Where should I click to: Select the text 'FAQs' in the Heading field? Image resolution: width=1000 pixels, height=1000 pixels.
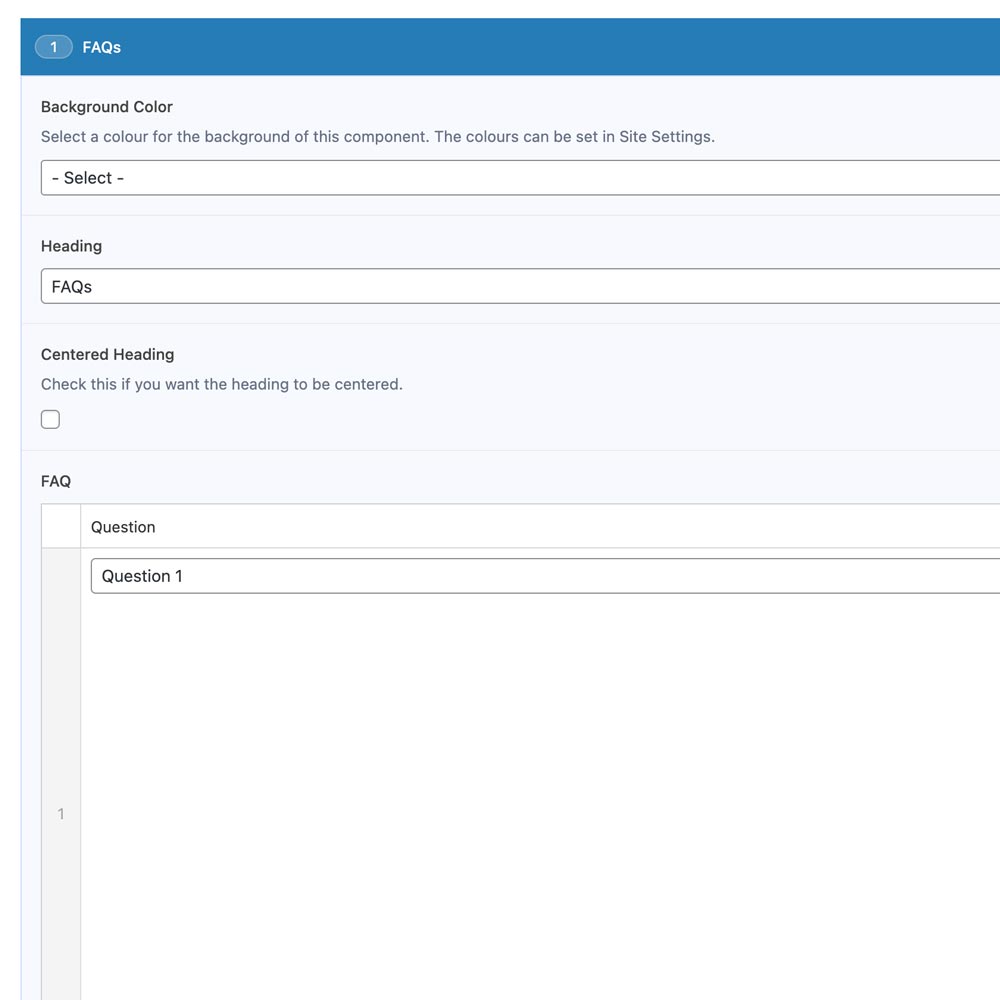tap(70, 286)
